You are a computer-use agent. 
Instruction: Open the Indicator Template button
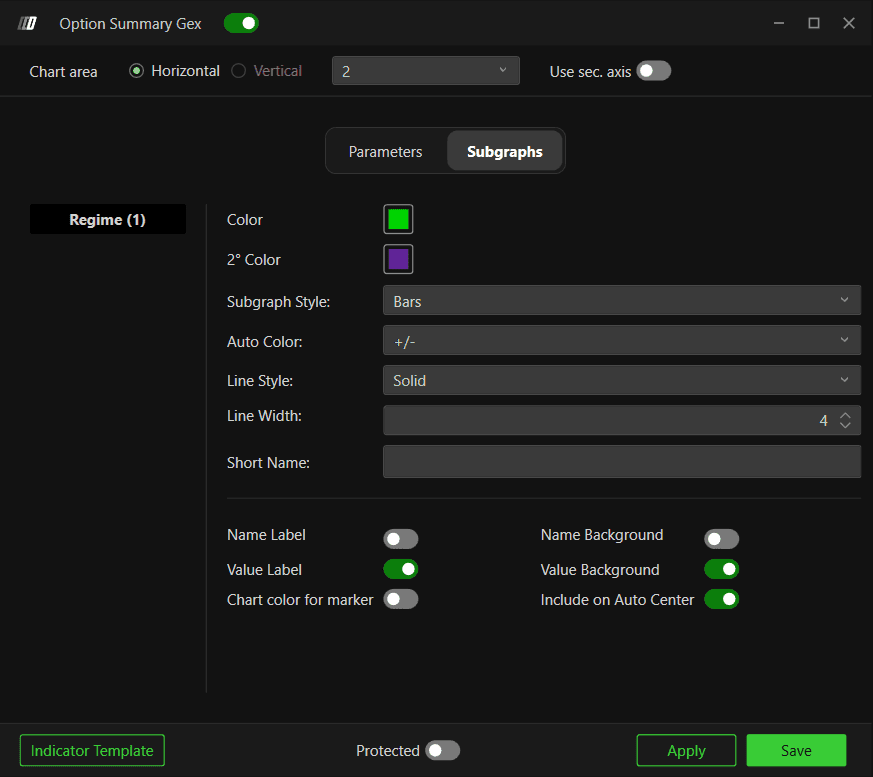pyautogui.click(x=92, y=750)
